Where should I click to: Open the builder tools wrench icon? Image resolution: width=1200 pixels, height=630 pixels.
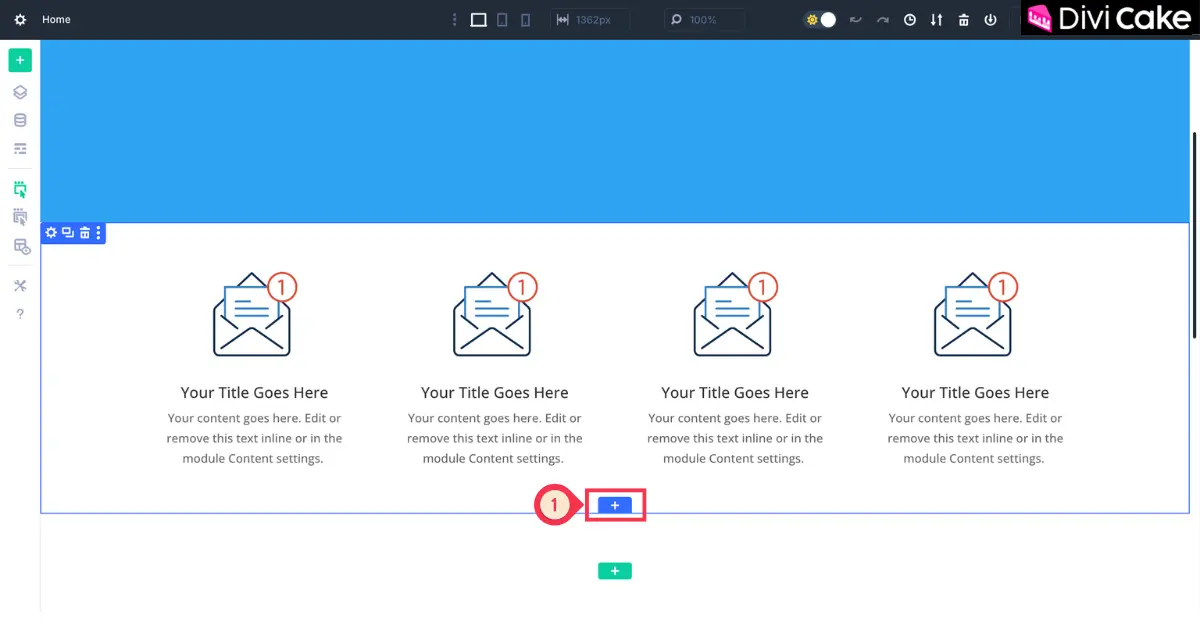click(x=20, y=286)
